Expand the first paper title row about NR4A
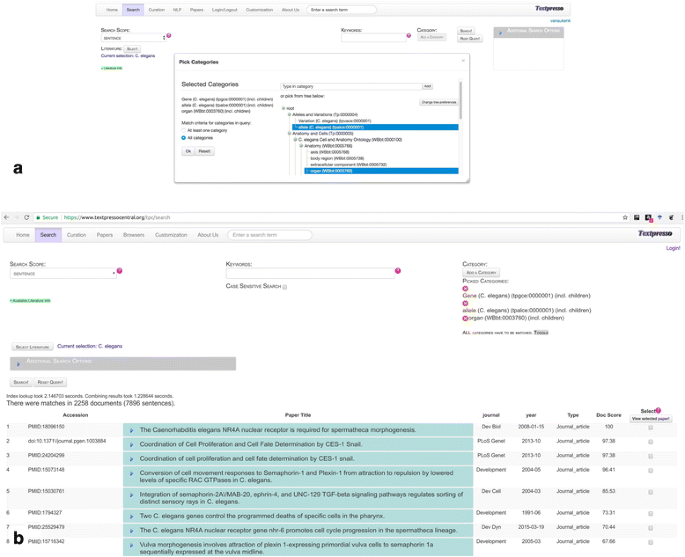The width and height of the screenshot is (685, 557). pyautogui.click(x=131, y=430)
